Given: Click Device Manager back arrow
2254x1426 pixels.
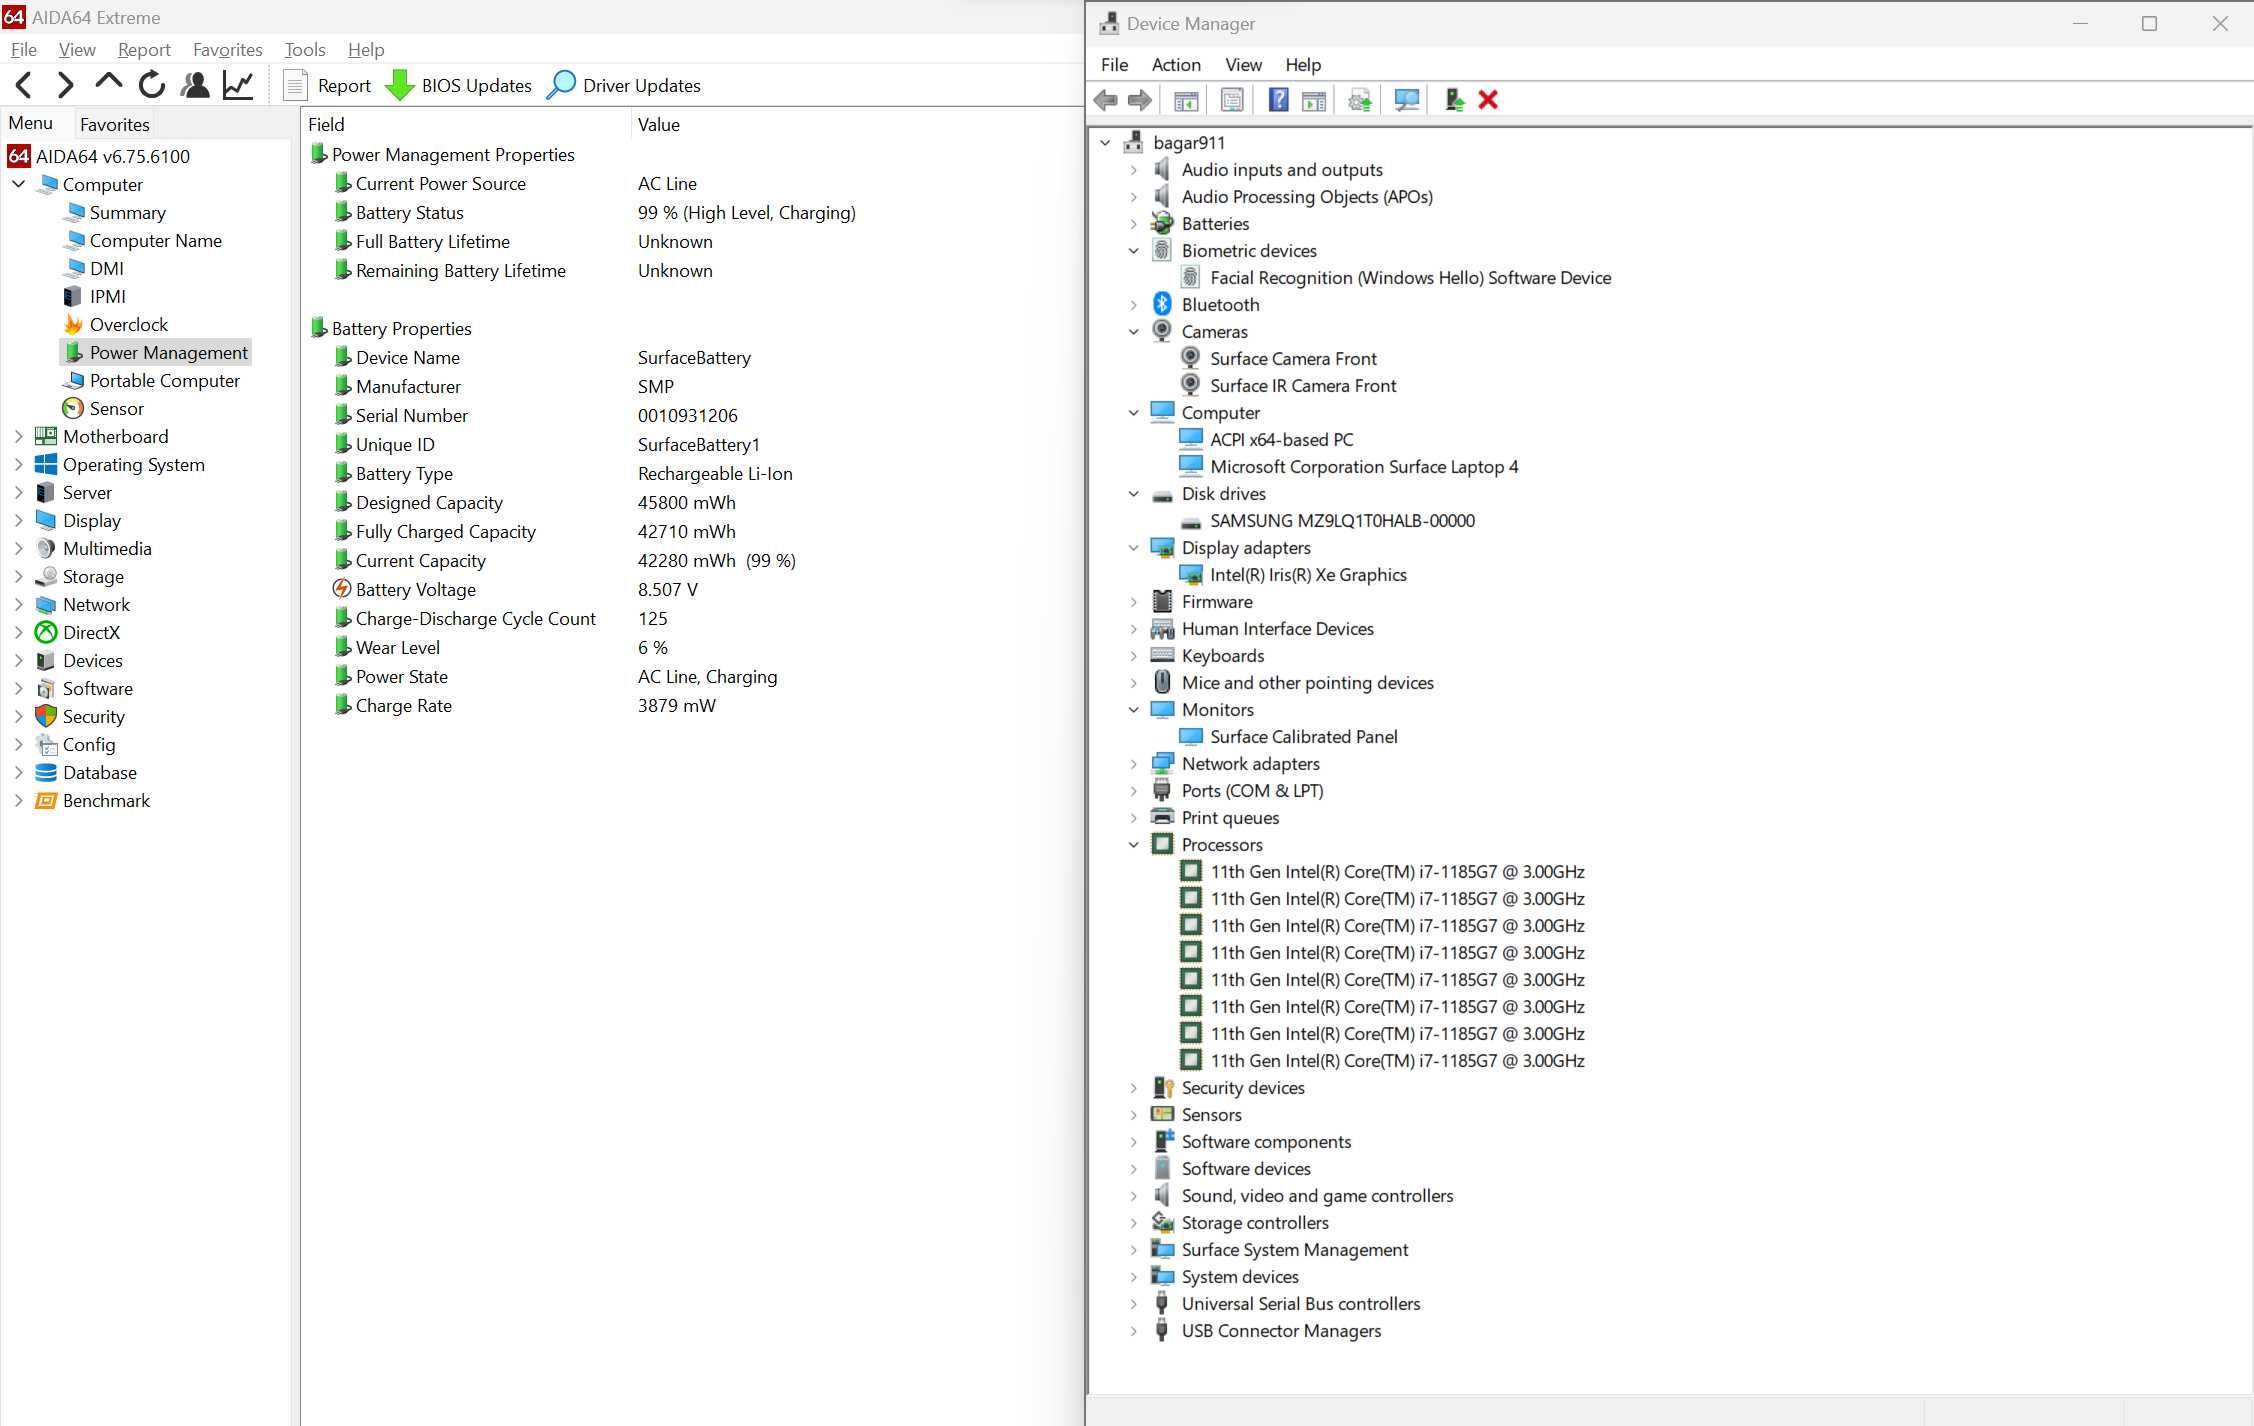Looking at the screenshot, I should click(x=1106, y=100).
